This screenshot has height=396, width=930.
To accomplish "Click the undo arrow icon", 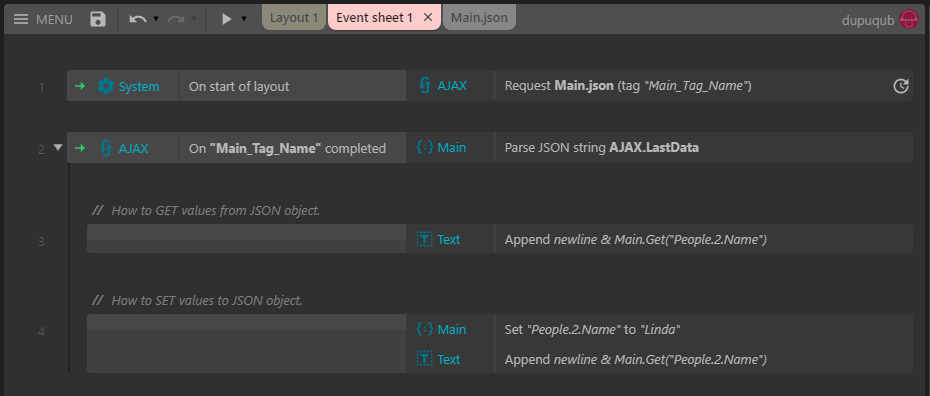I will click(x=138, y=19).
